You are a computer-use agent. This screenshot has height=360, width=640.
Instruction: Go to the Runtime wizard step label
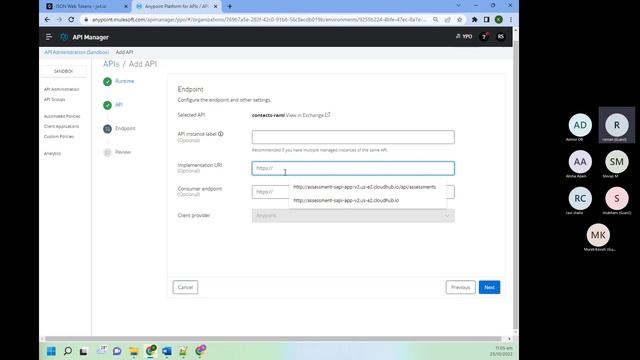124,81
